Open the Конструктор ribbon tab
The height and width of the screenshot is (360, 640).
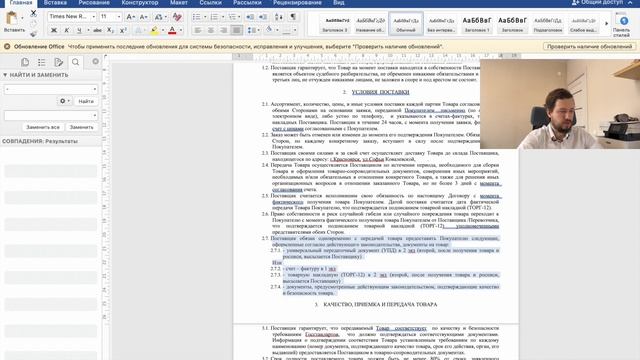tap(140, 3)
